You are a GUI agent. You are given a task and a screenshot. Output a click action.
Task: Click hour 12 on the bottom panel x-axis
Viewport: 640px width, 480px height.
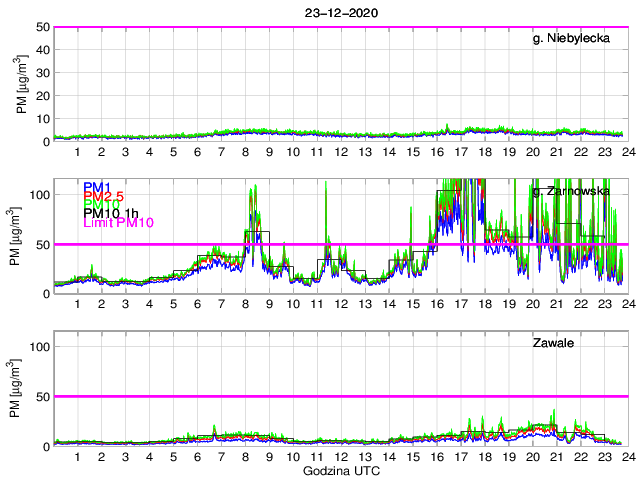pyautogui.click(x=341, y=457)
